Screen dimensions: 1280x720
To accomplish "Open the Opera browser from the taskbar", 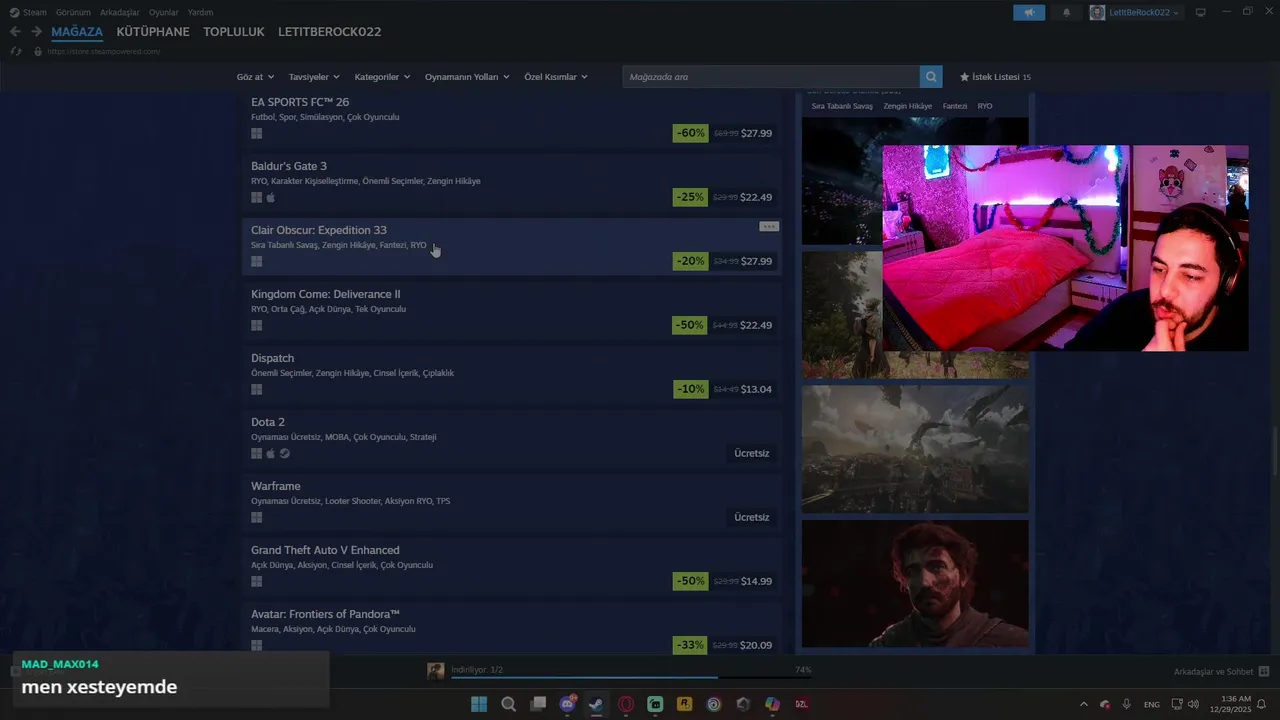I will pyautogui.click(x=626, y=704).
